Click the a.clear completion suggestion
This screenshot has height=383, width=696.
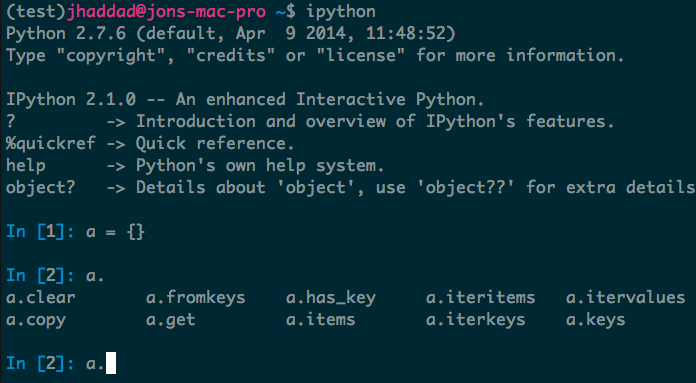tap(41, 297)
